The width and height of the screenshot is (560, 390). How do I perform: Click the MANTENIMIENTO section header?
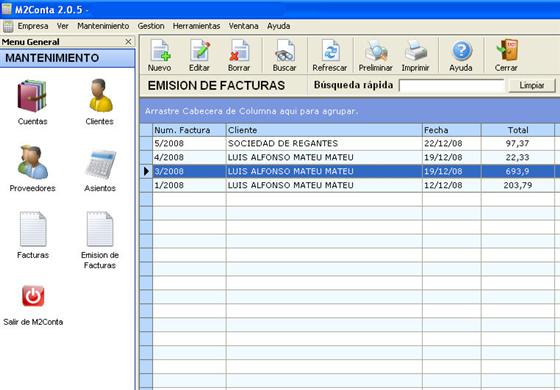[68, 58]
